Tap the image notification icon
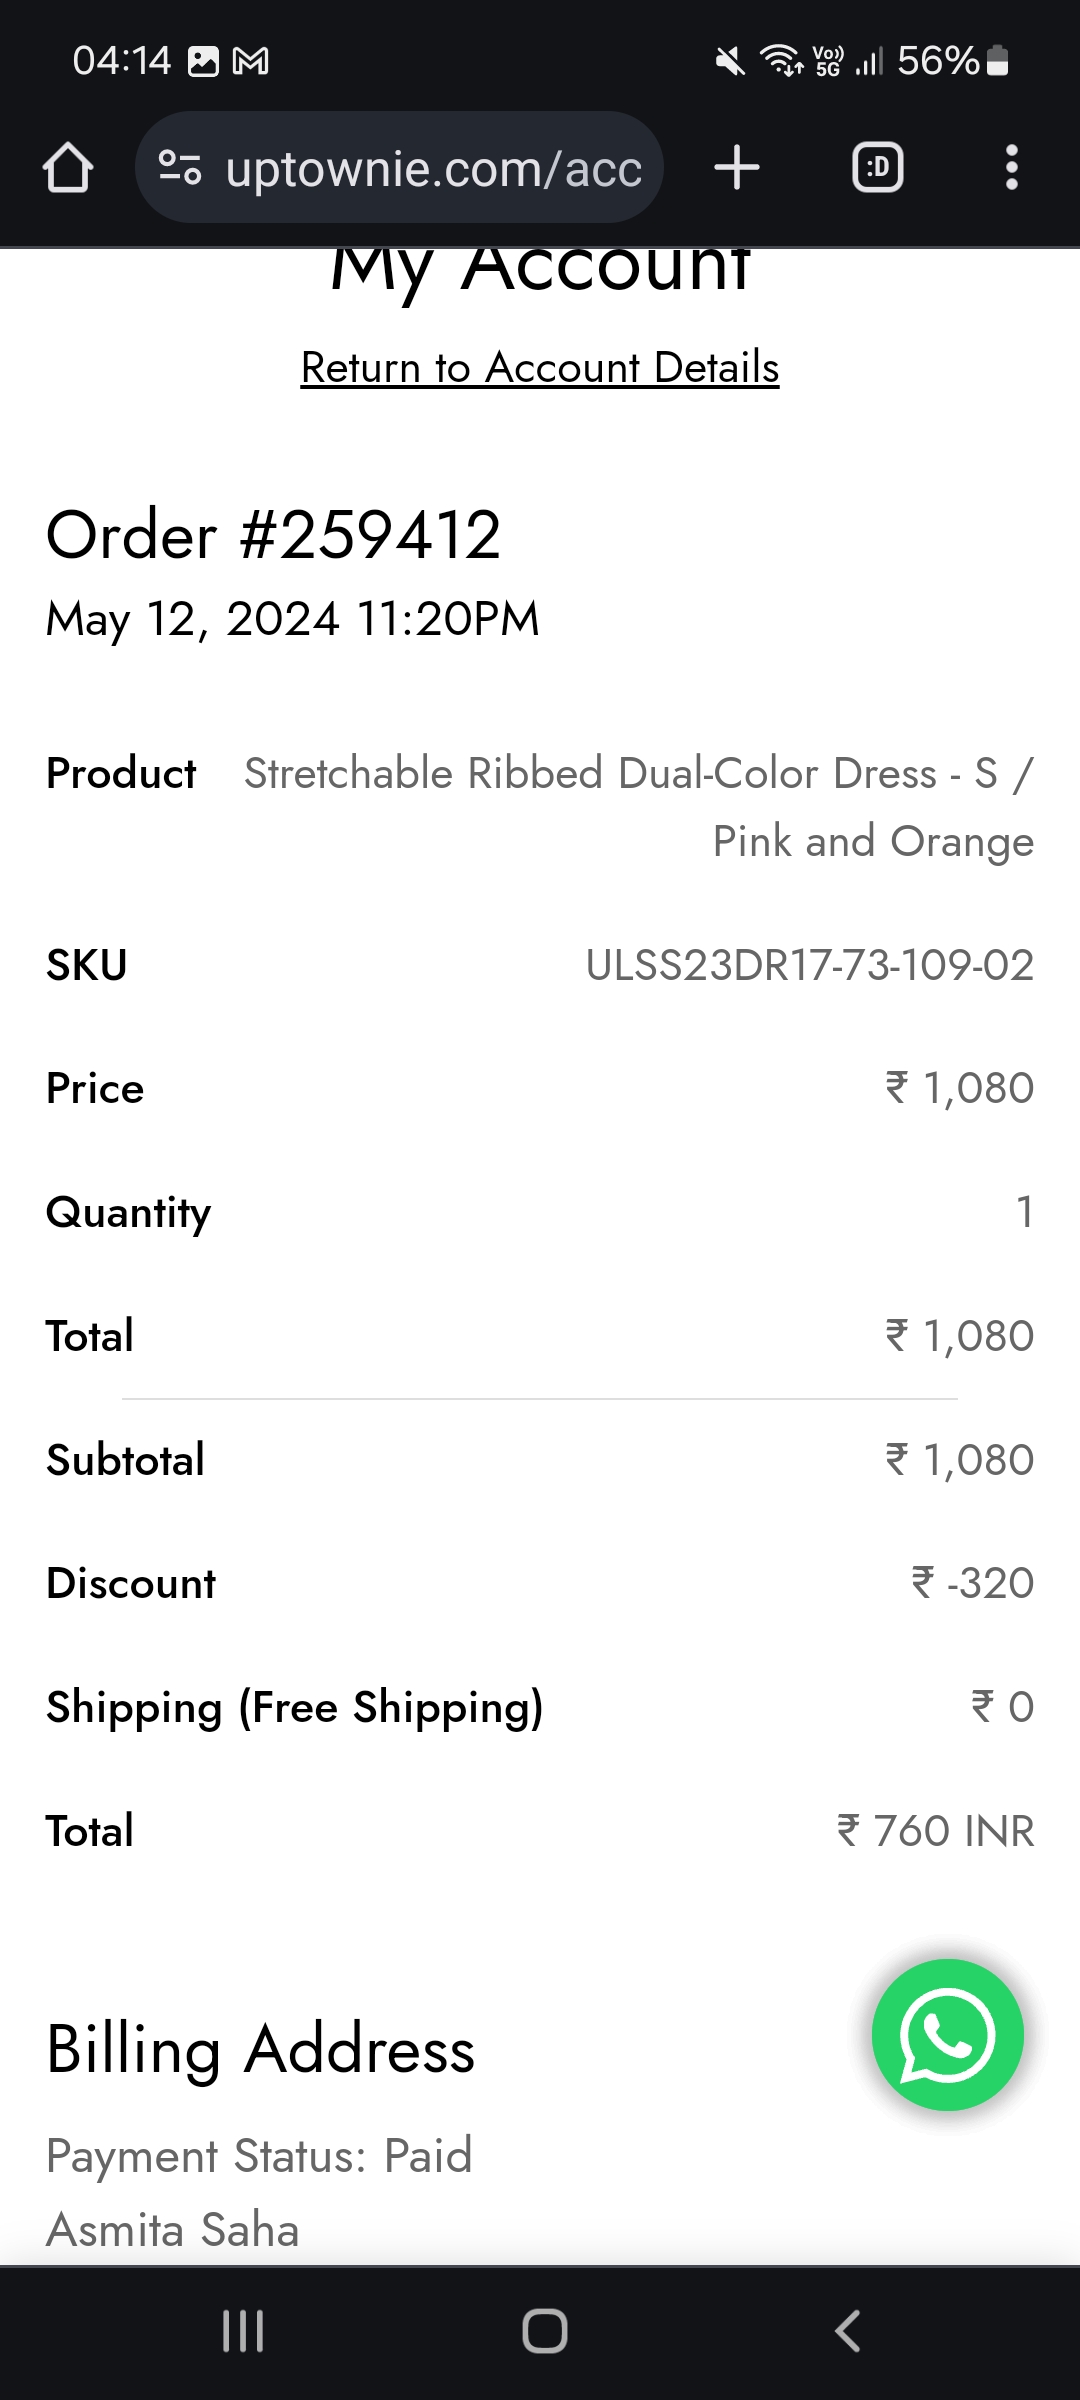 [203, 62]
